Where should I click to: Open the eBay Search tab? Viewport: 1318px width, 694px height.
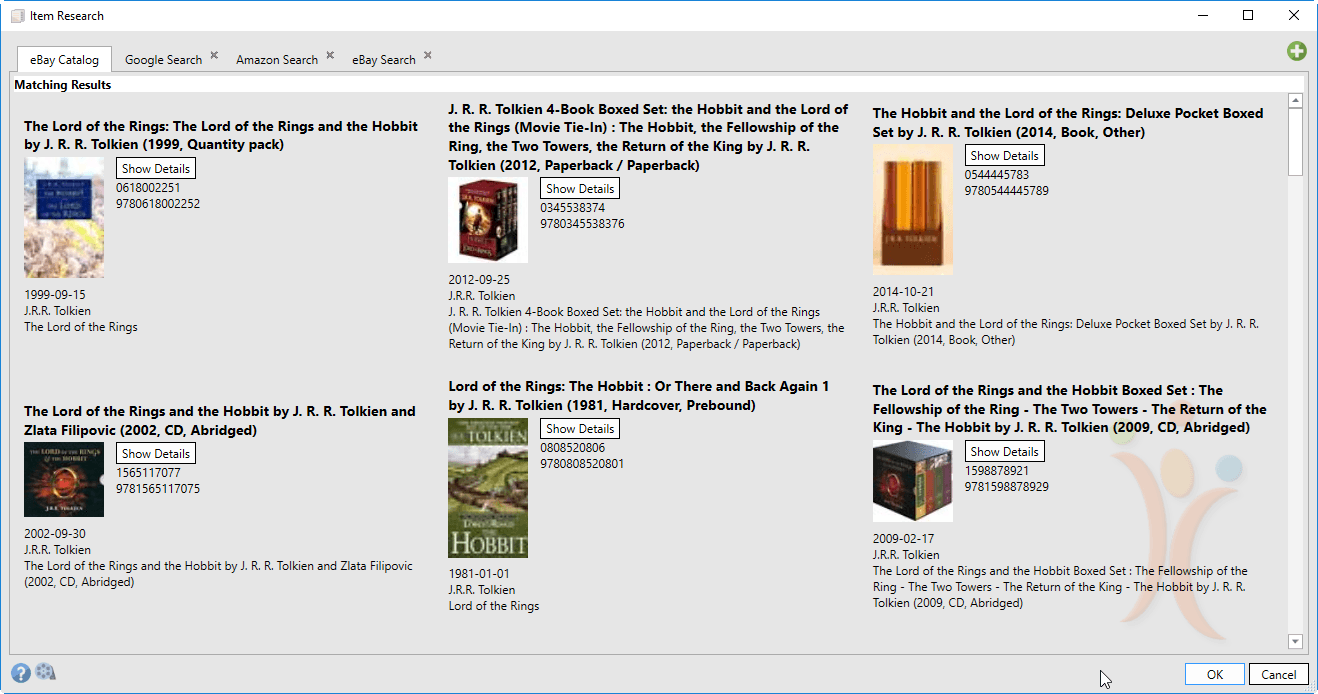coord(383,60)
